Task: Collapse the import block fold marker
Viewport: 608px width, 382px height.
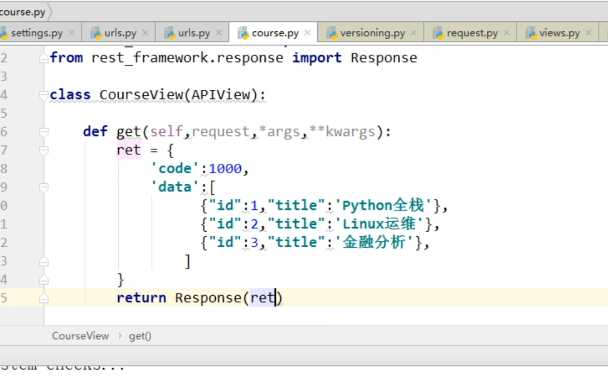Action: (43, 58)
